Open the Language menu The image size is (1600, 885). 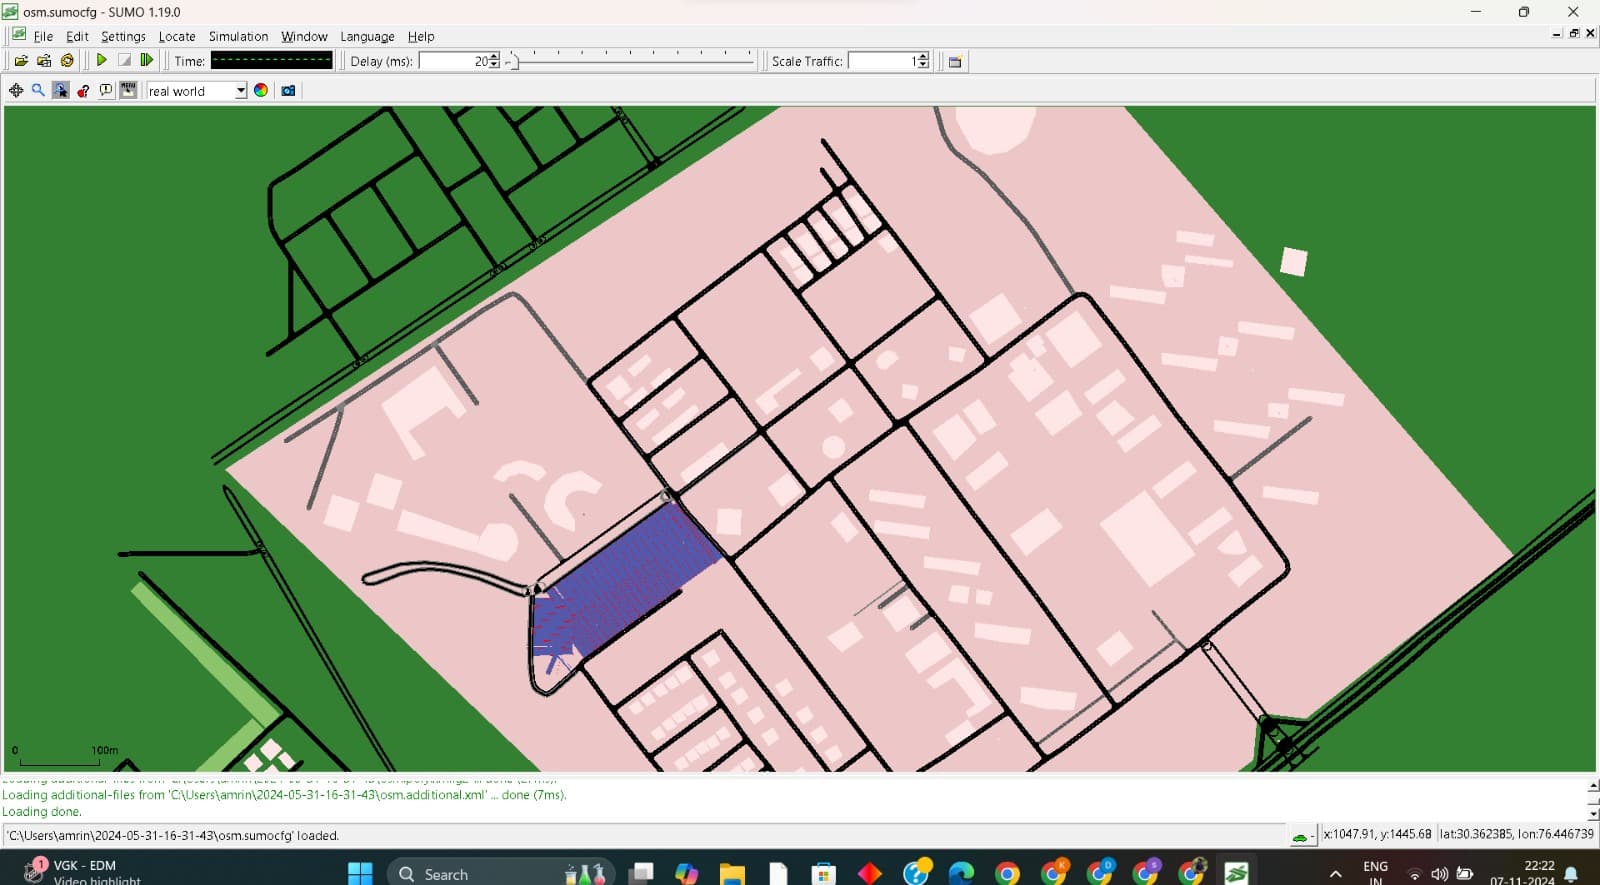point(367,36)
